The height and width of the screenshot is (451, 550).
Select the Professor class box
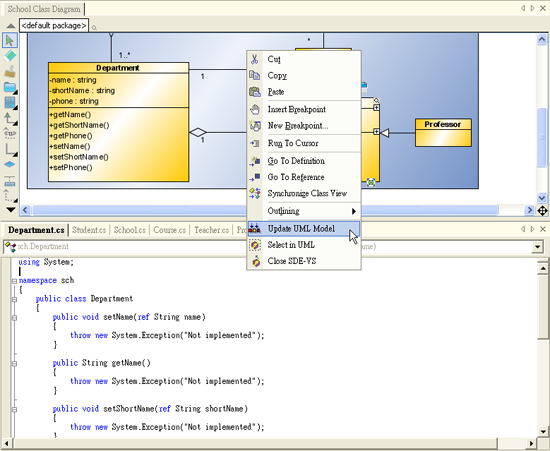(443, 133)
